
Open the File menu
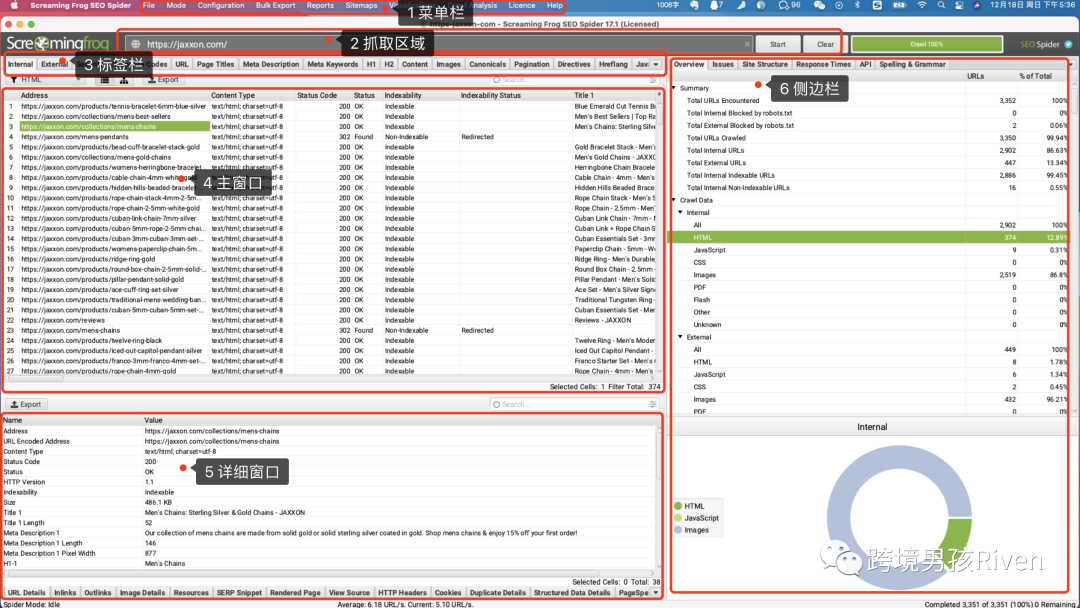click(149, 6)
